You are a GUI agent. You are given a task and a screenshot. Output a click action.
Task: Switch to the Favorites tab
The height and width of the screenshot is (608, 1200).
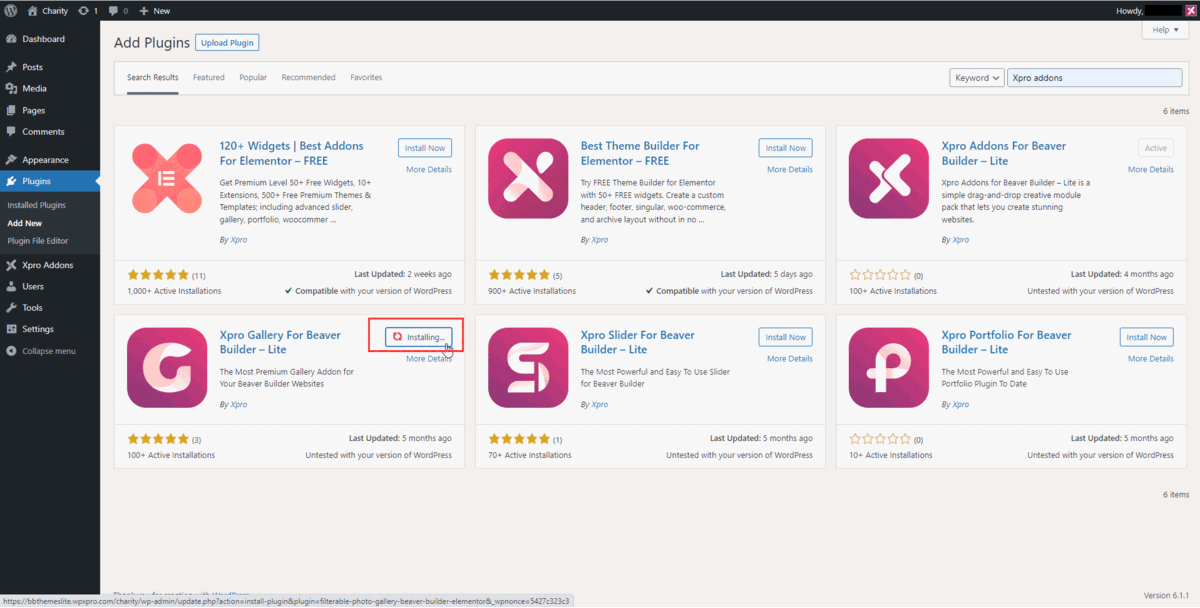pyautogui.click(x=366, y=77)
